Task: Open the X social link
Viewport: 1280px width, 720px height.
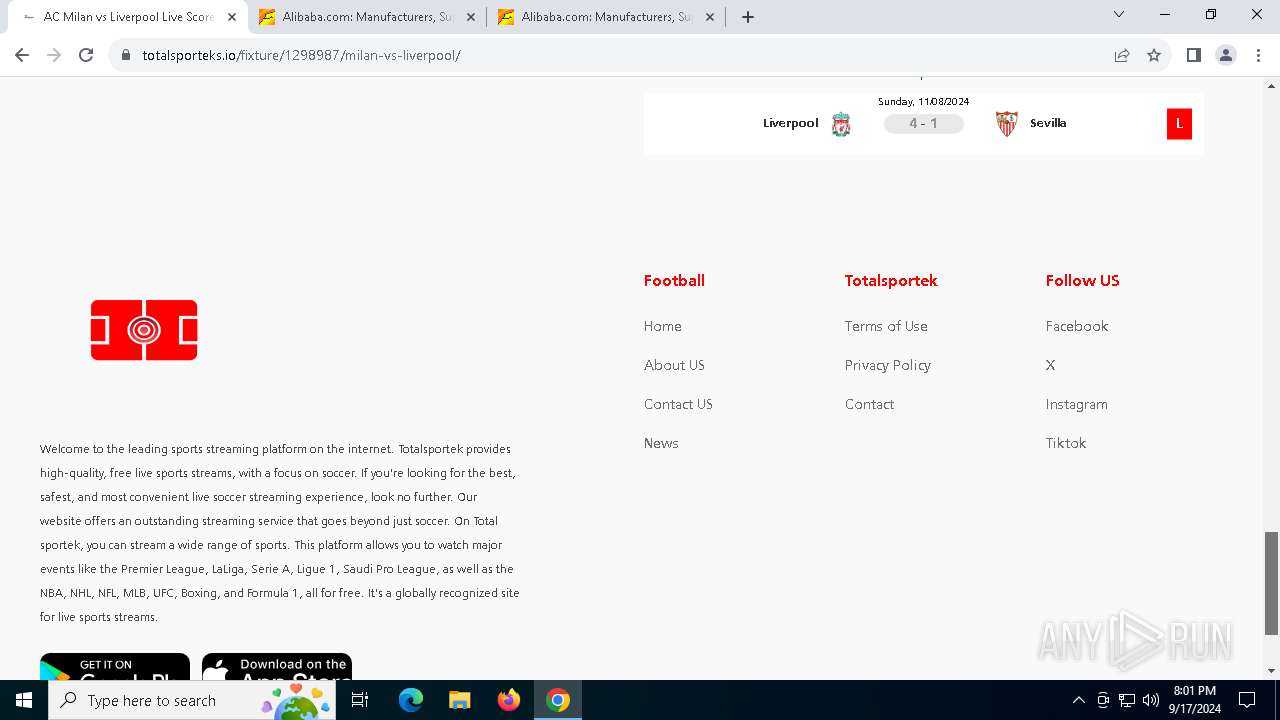Action: point(1050,365)
